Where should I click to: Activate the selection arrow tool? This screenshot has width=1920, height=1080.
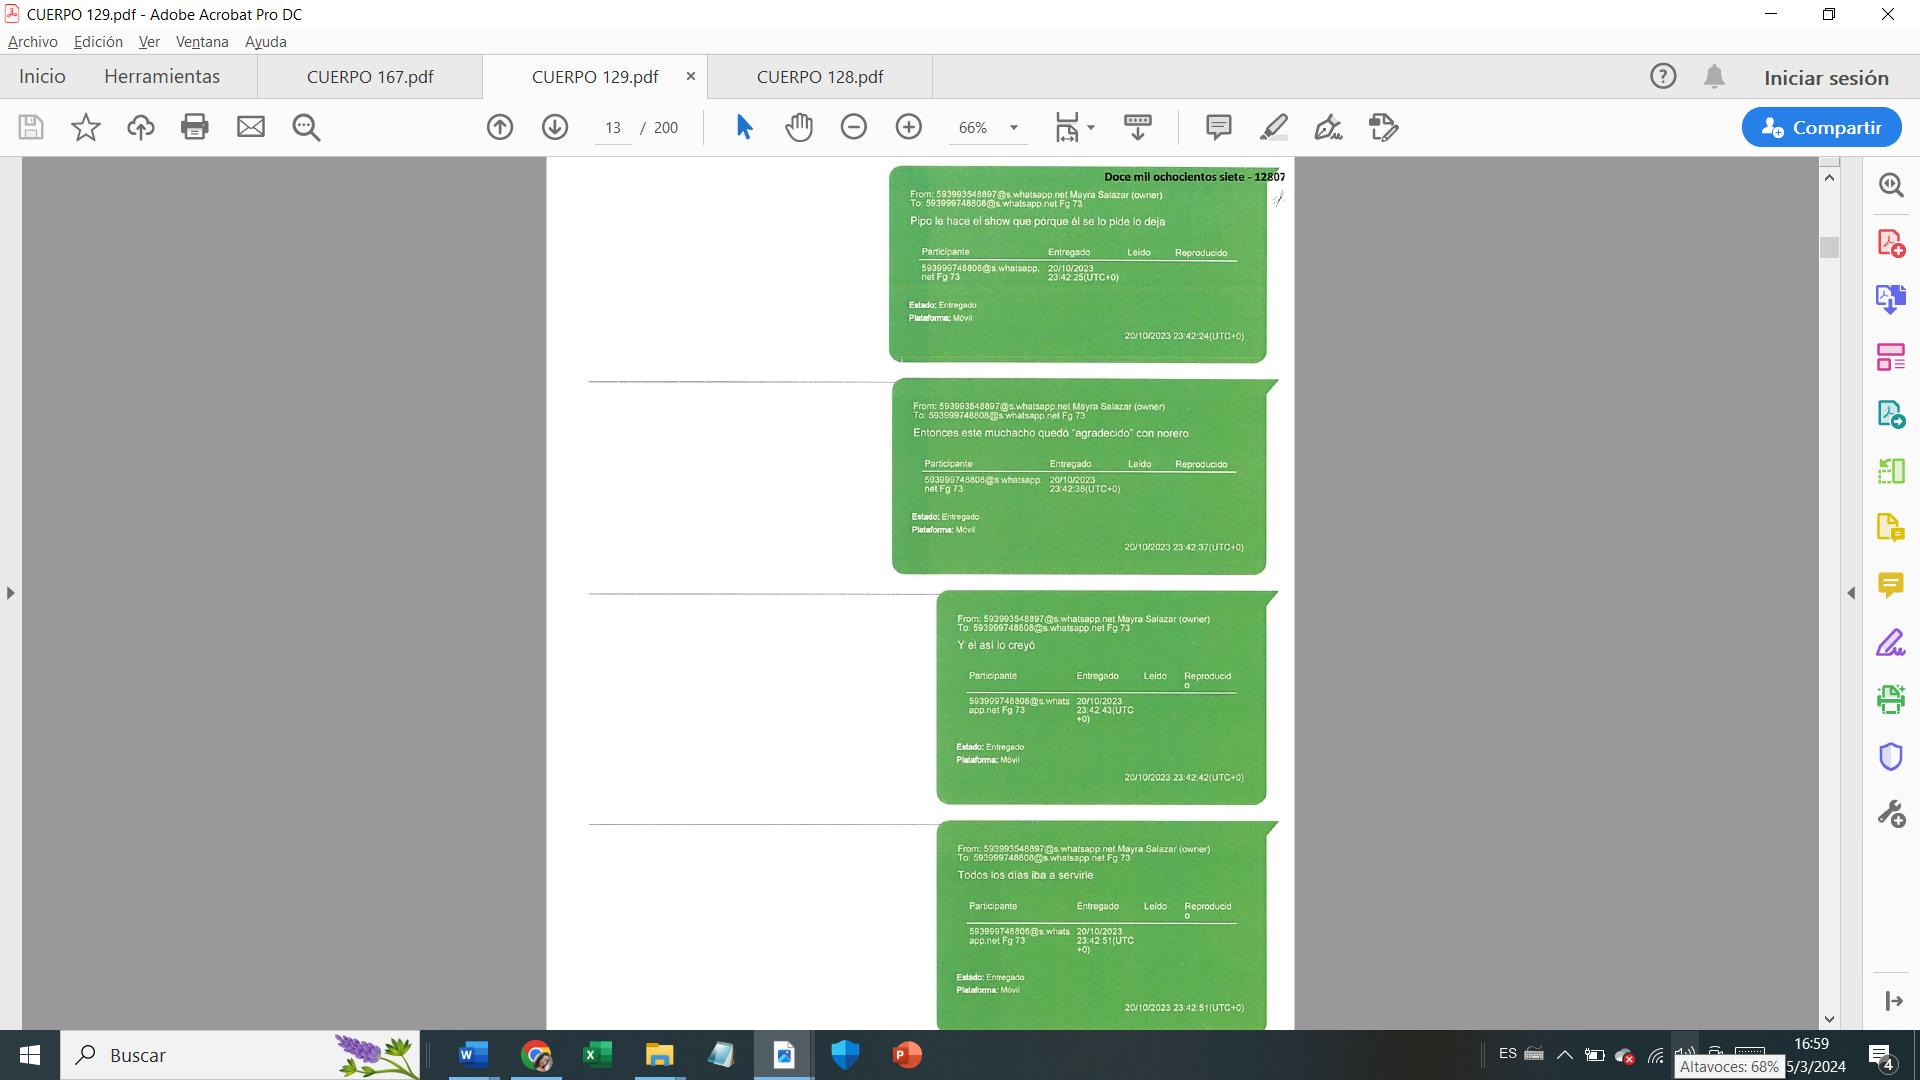coord(744,127)
